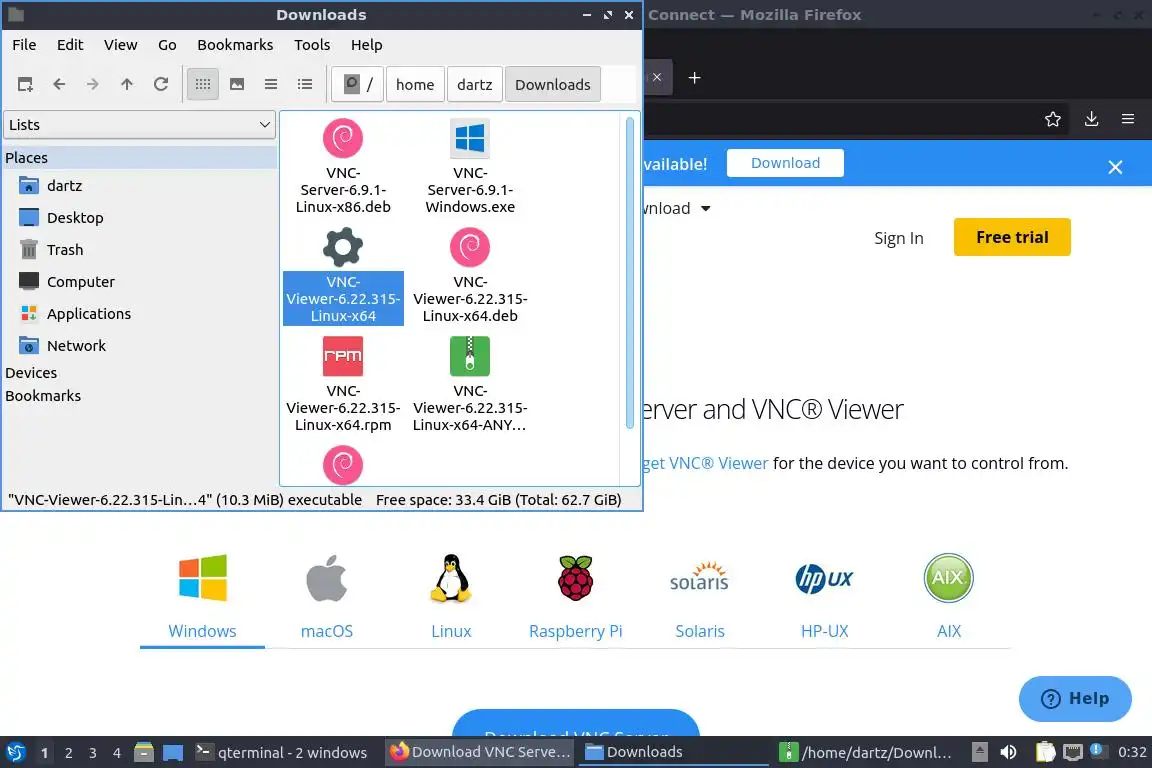Click the yellow Free trial button
Image resolution: width=1152 pixels, height=768 pixels.
1012,237
